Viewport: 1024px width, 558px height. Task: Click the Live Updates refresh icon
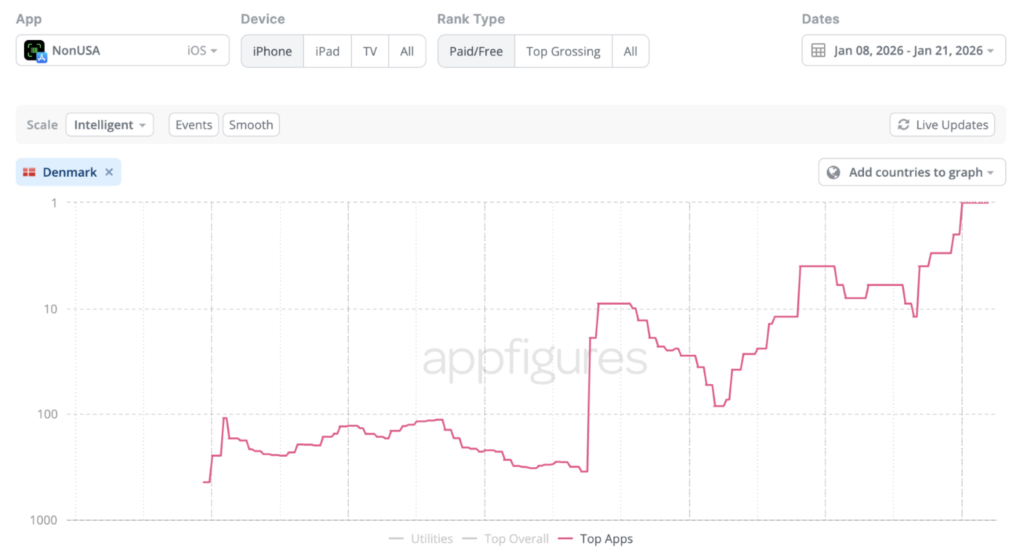[903, 125]
